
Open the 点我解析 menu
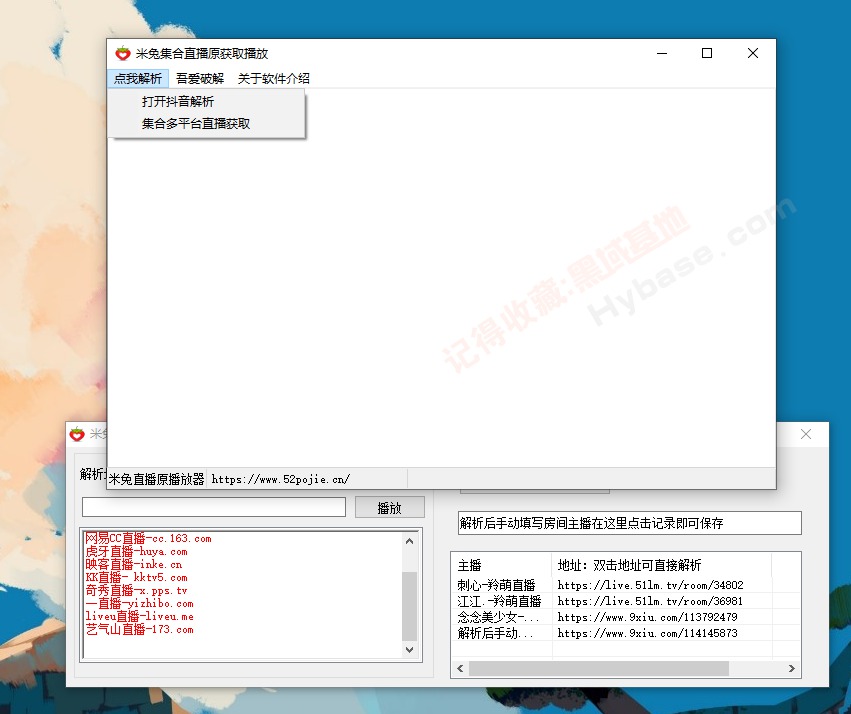(x=138, y=79)
